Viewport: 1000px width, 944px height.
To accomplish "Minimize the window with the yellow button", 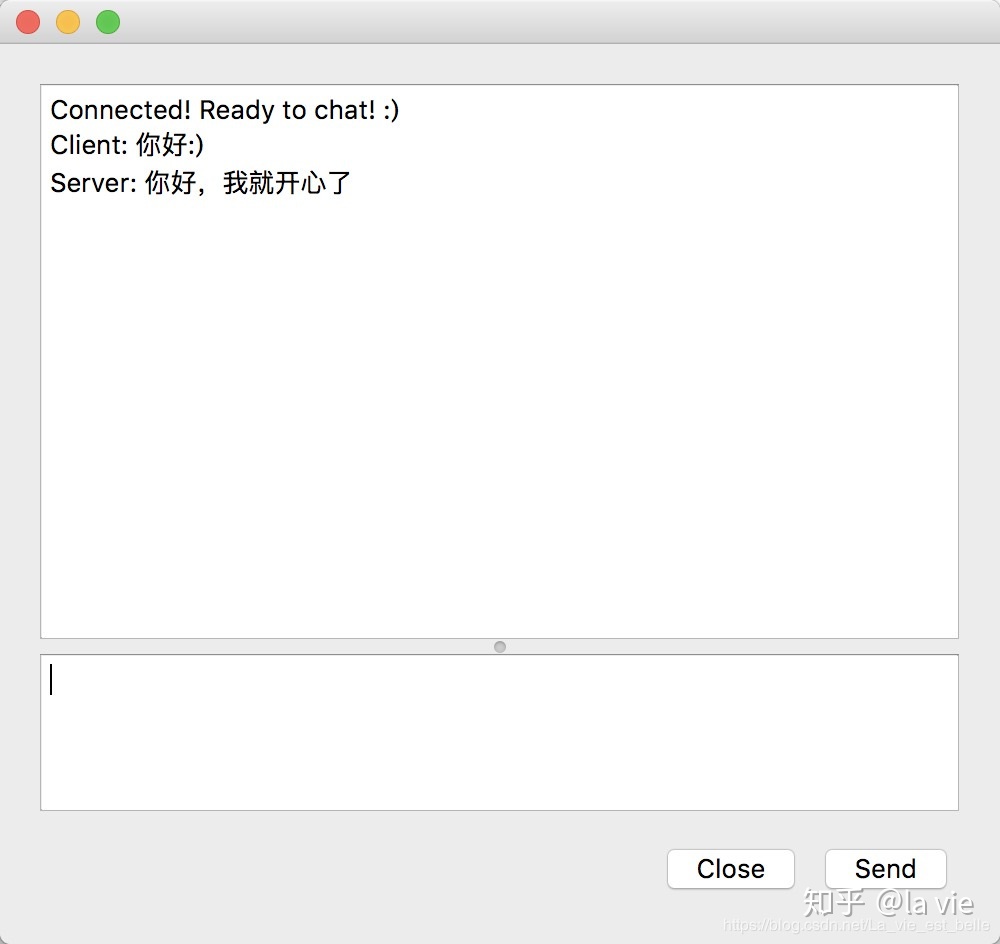I will pos(68,22).
